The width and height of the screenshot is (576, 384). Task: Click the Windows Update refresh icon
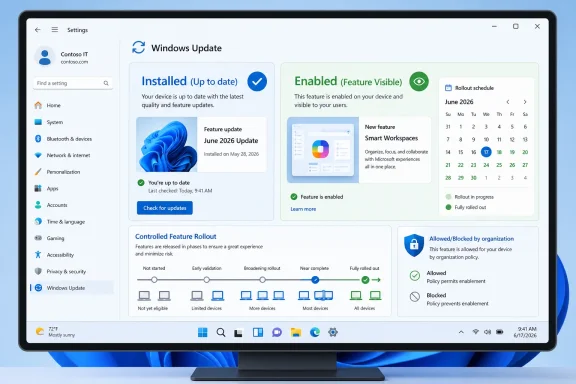point(138,47)
